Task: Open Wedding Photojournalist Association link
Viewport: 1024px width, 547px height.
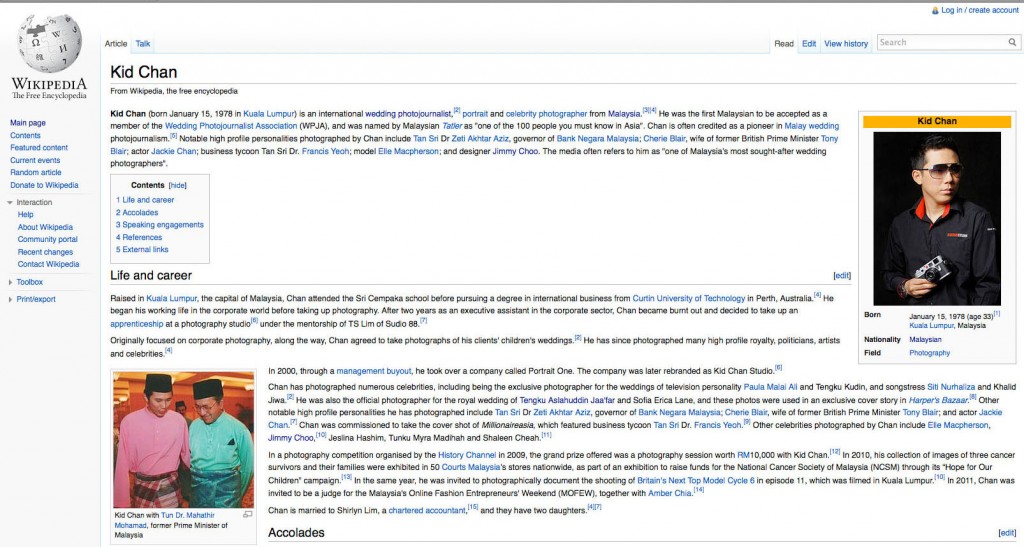Action: [x=231, y=126]
